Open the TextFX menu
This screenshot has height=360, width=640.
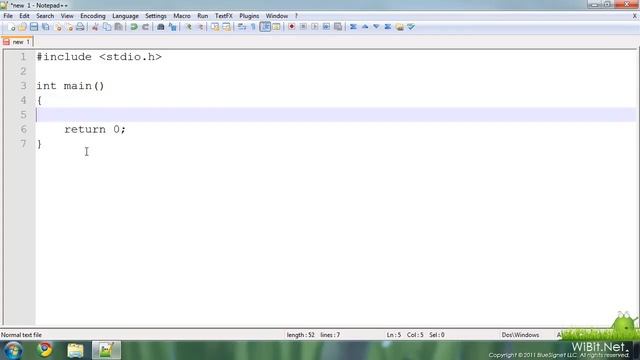click(x=224, y=16)
